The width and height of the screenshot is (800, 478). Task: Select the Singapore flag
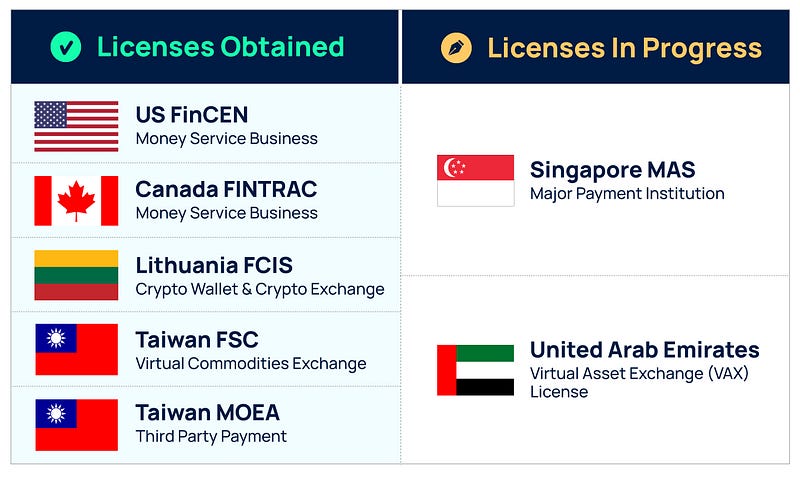click(x=476, y=181)
